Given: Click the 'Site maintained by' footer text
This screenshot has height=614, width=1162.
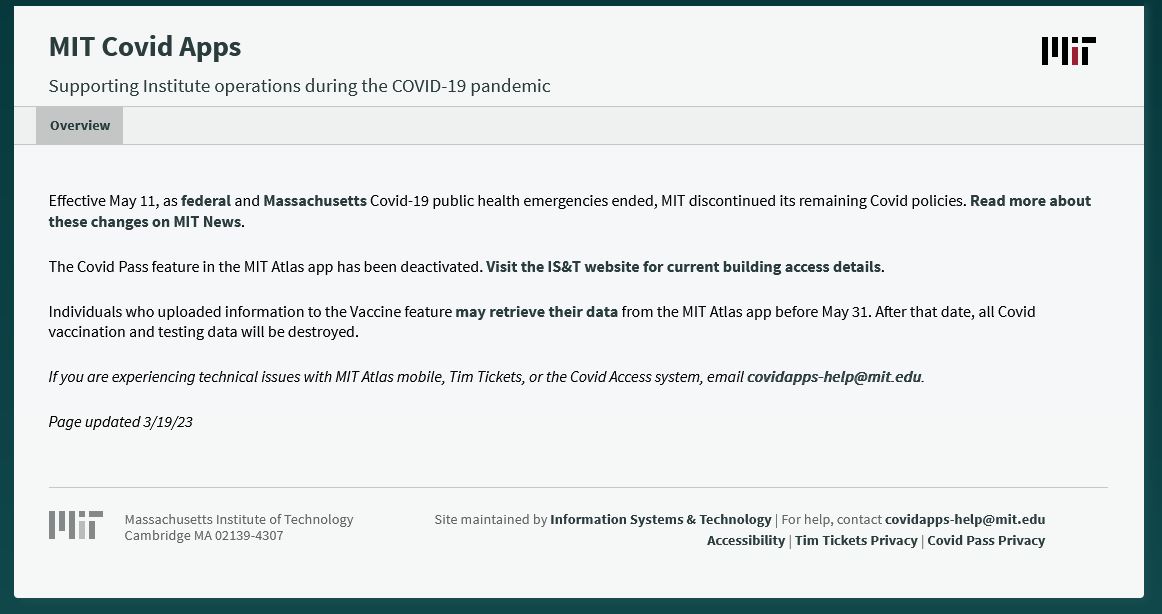Looking at the screenshot, I should 491,519.
